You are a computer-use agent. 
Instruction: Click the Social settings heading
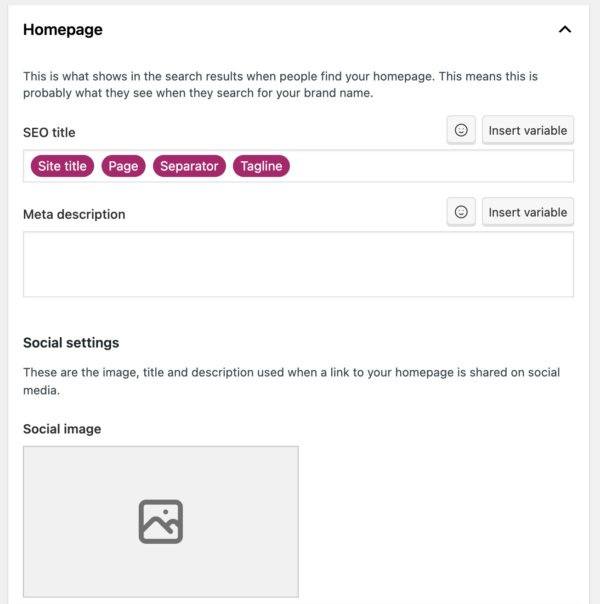click(71, 342)
